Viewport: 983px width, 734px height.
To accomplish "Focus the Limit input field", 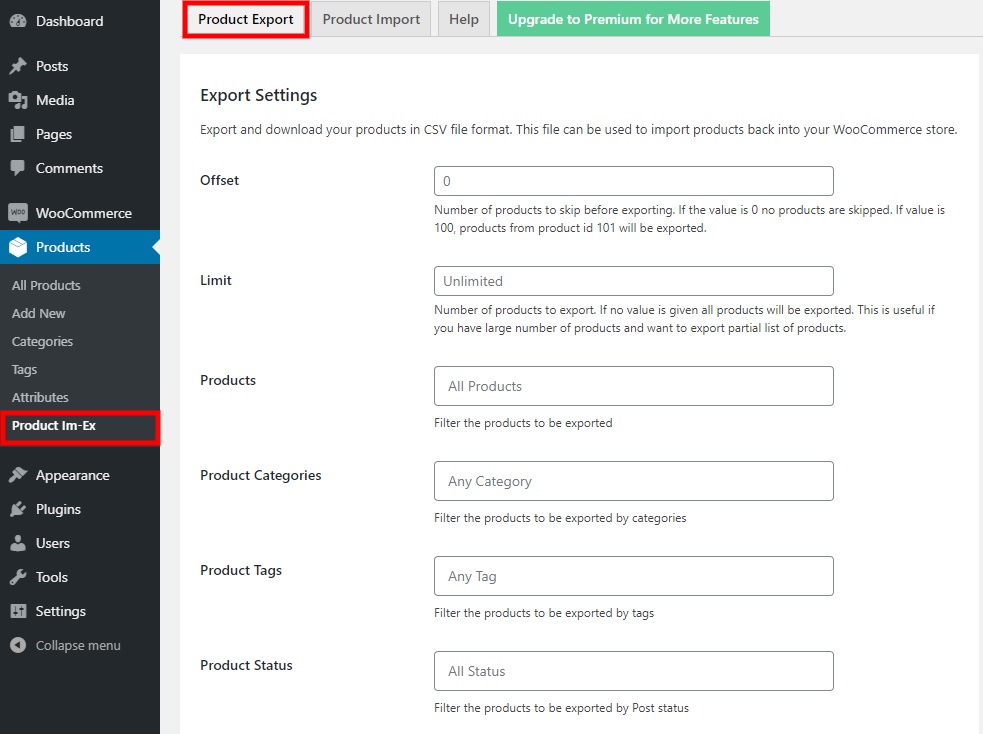I will tap(633, 281).
